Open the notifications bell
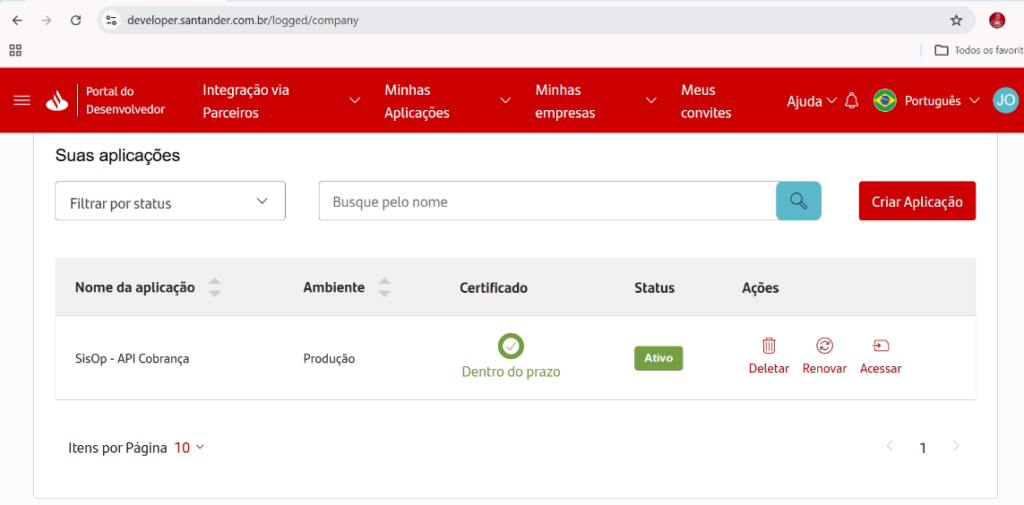 (x=852, y=101)
